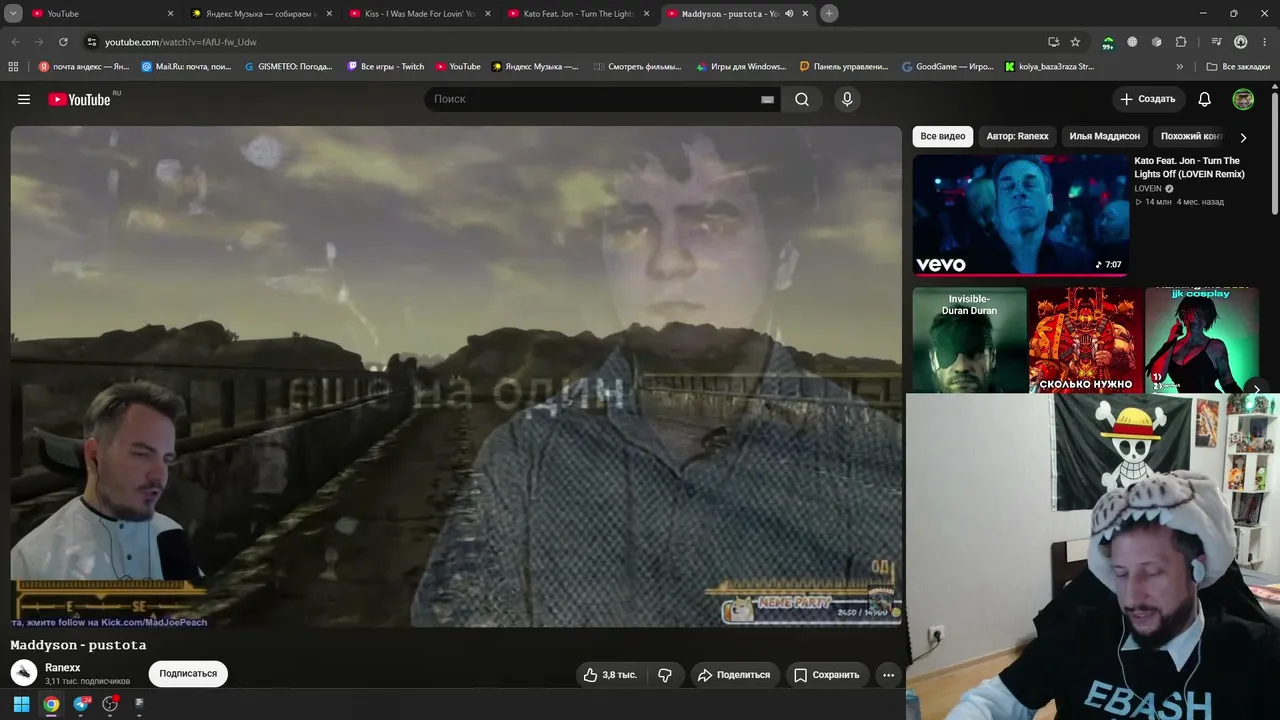The width and height of the screenshot is (1280, 720).
Task: Open the YouTube account avatar menu
Action: point(1243,99)
